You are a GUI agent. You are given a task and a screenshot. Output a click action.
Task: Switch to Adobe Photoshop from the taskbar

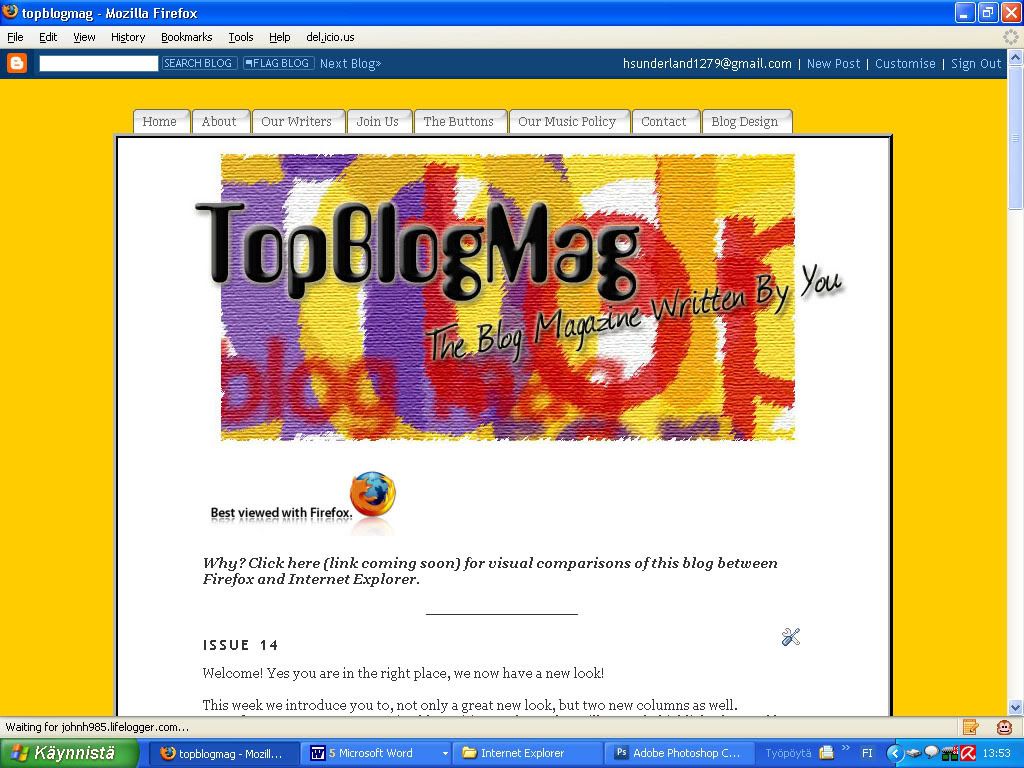click(x=680, y=754)
